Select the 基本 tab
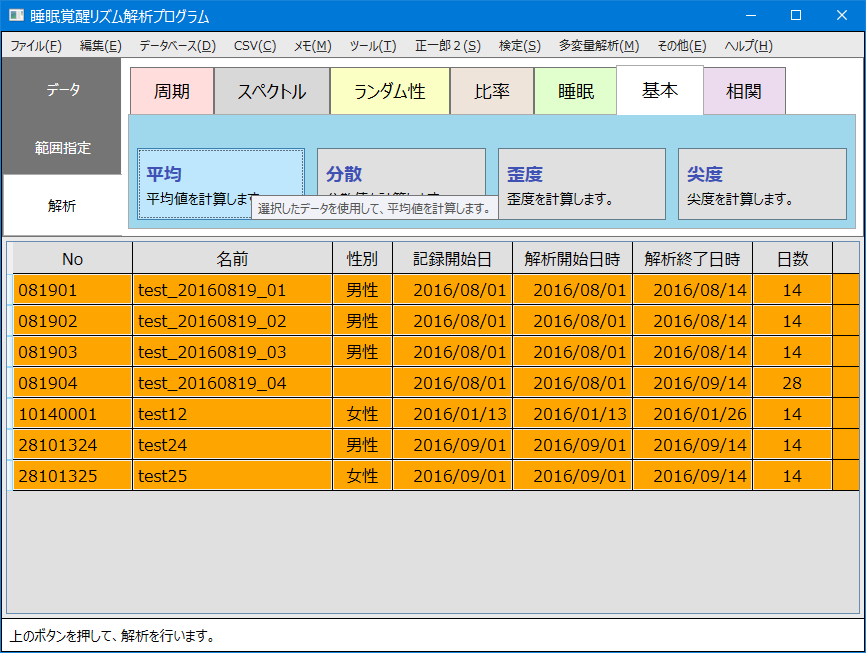The height and width of the screenshot is (653, 866). point(659,90)
